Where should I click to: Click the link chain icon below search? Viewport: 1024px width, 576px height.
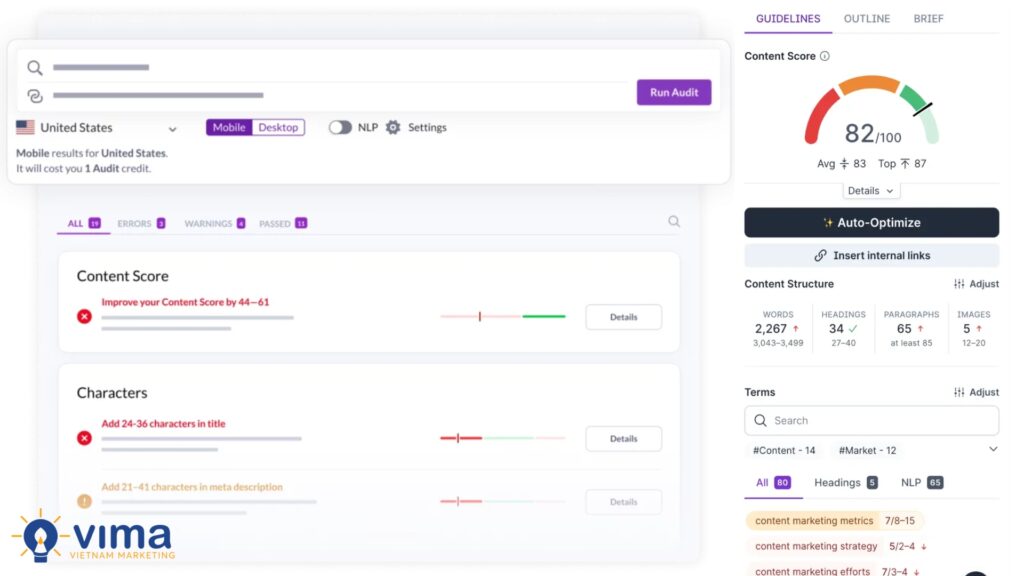(x=35, y=96)
